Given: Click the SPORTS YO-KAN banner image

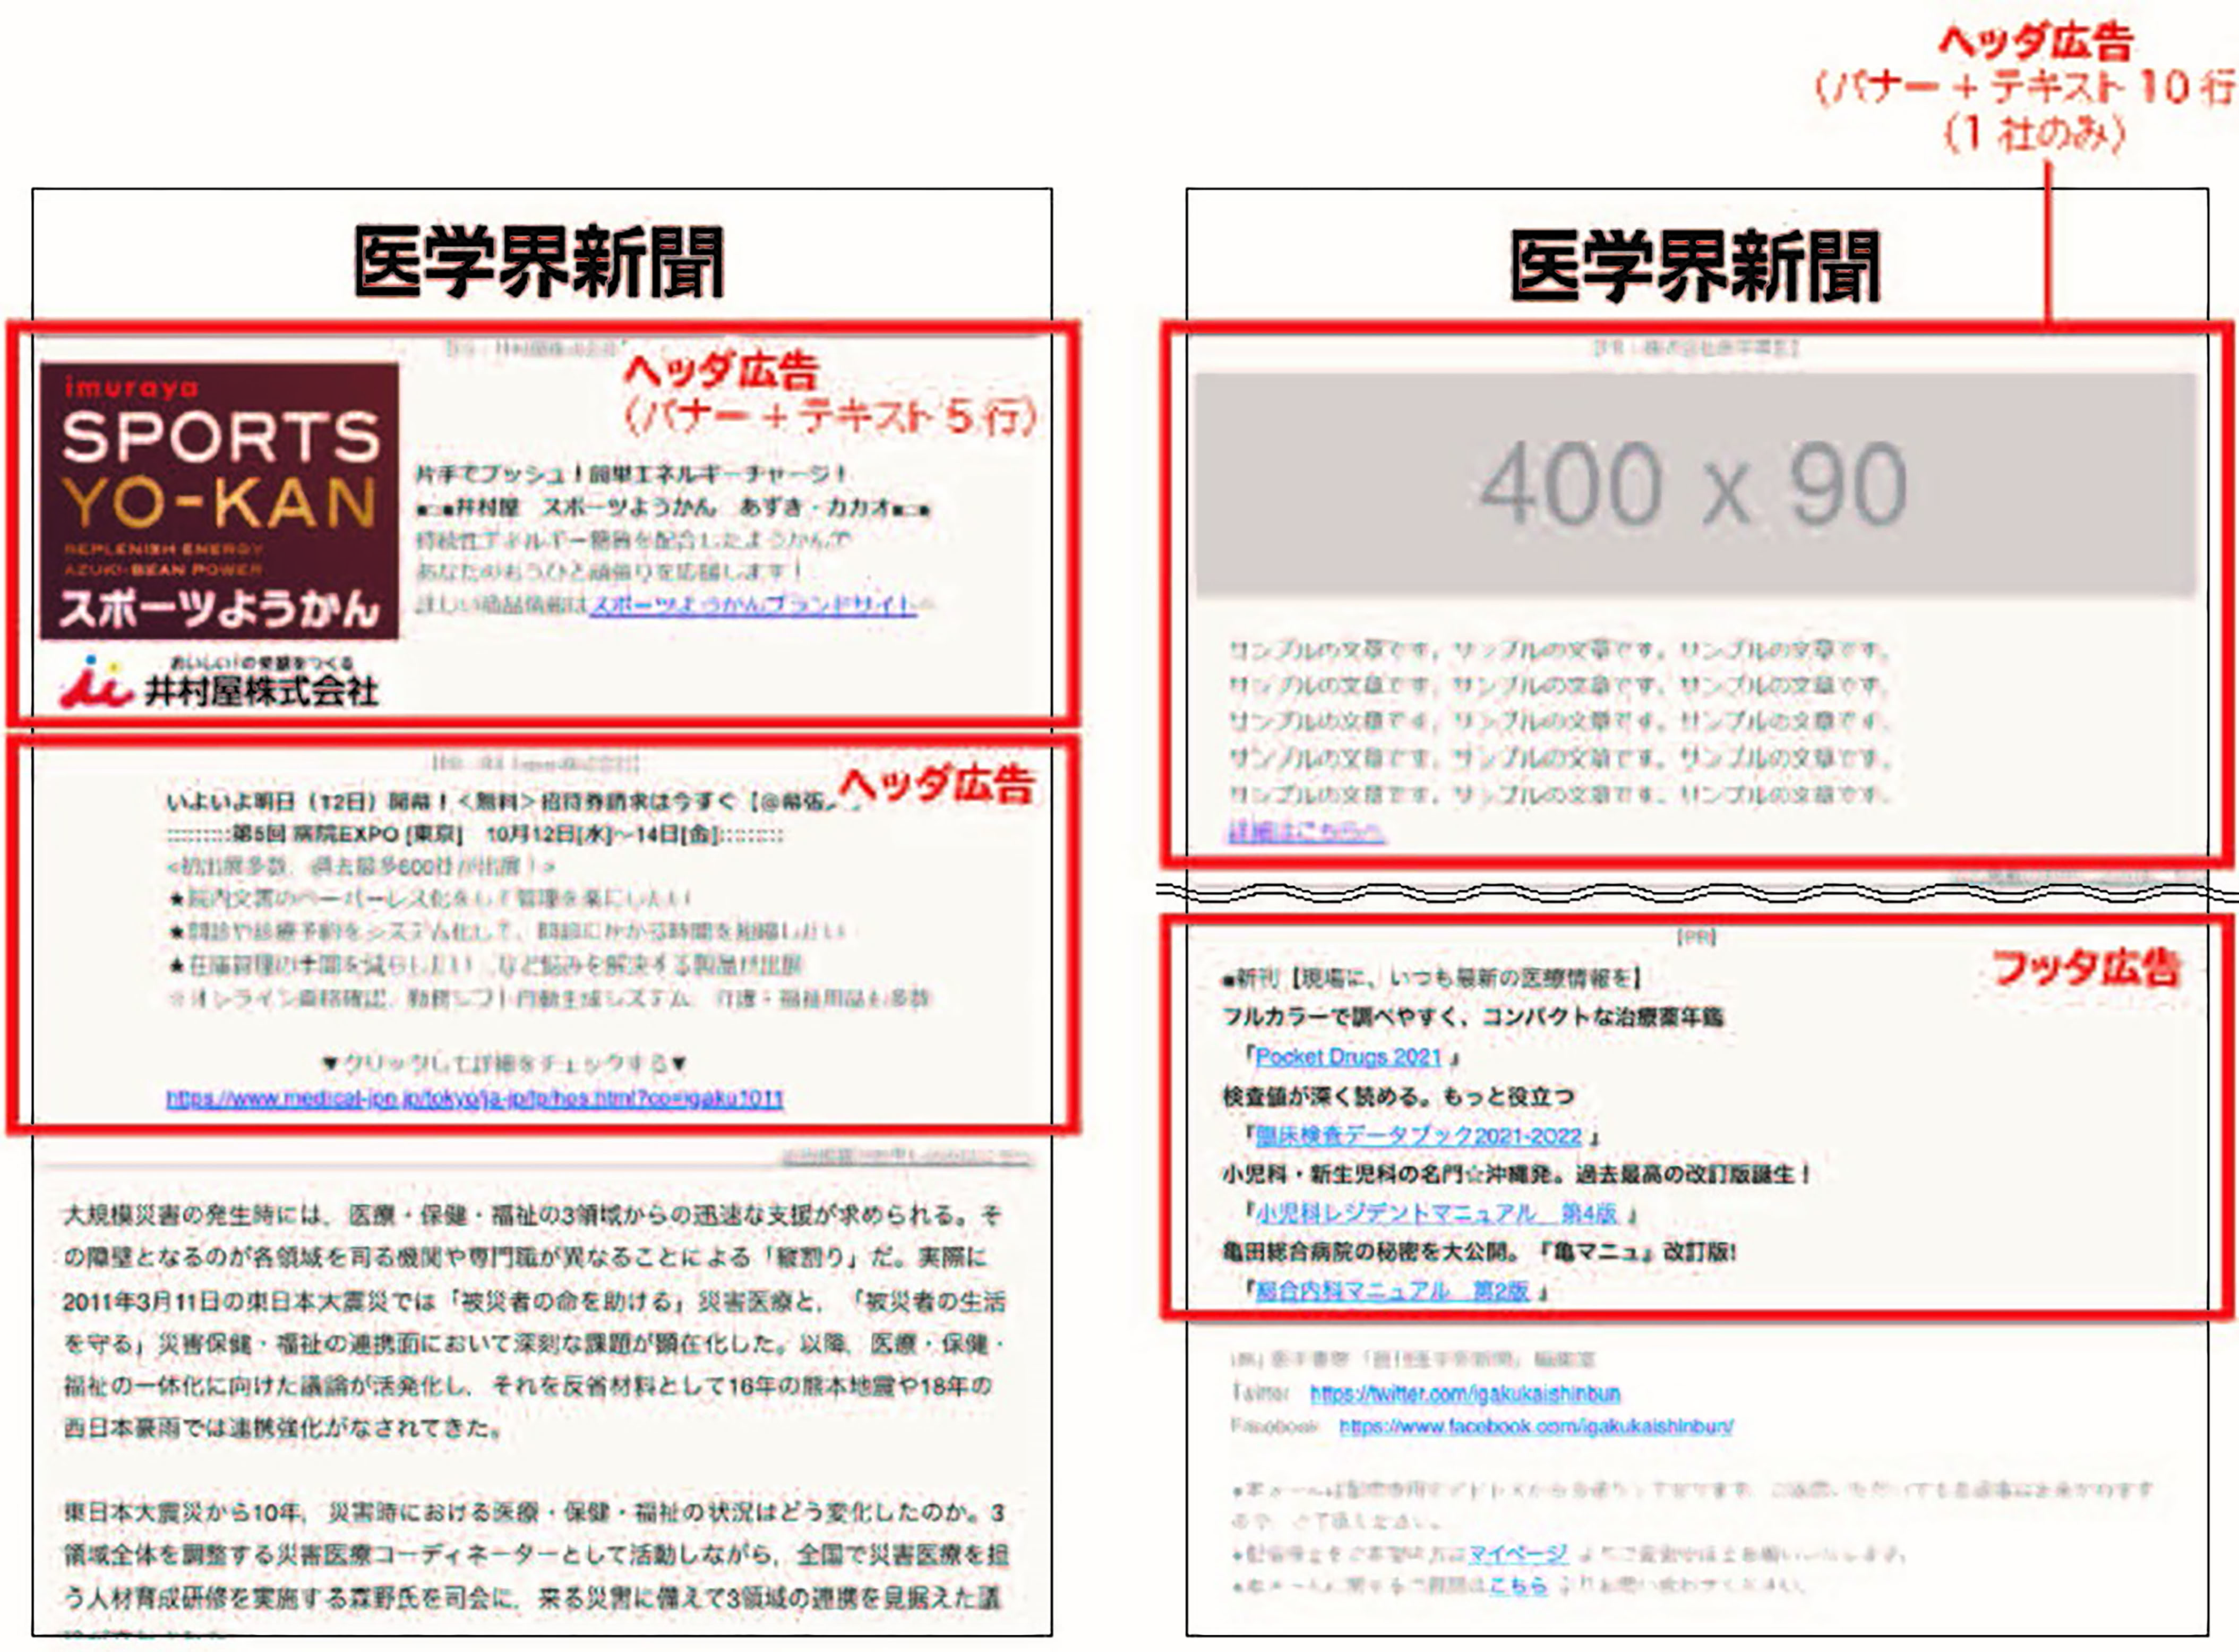Looking at the screenshot, I should (x=219, y=501).
